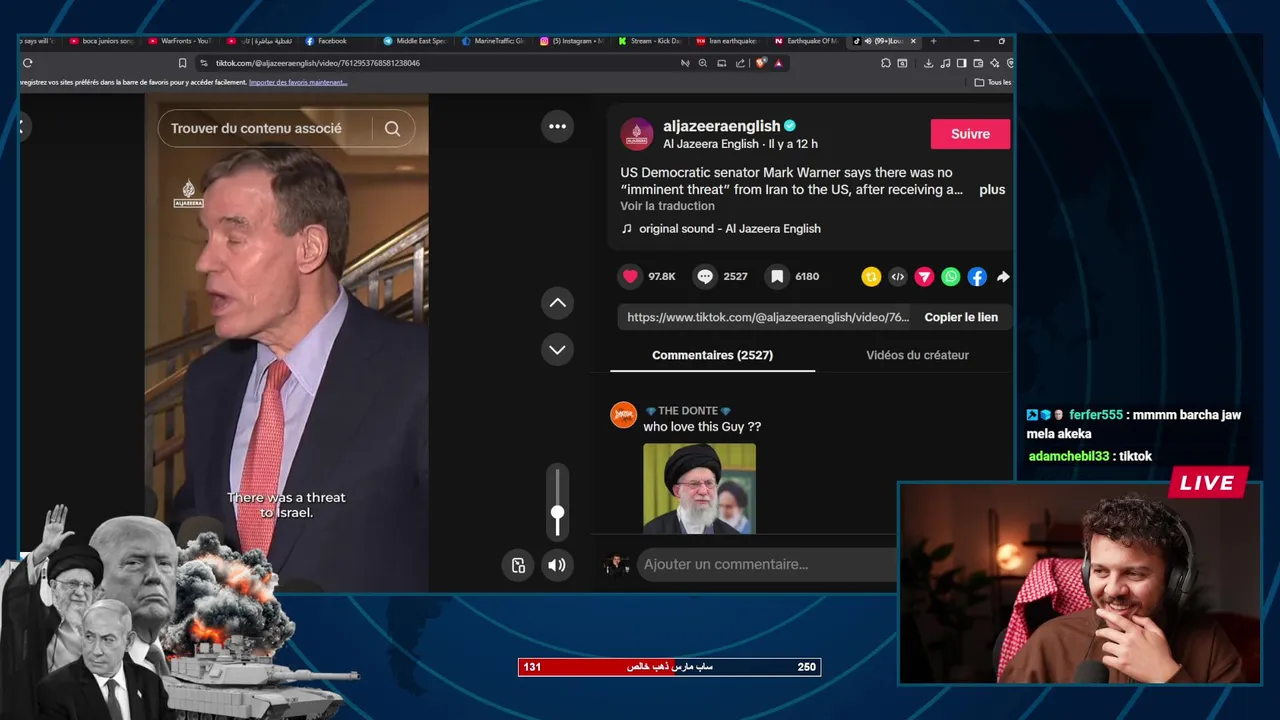Viewport: 1280px width, 720px height.
Task: Share this page via address bar icon
Action: 740,63
